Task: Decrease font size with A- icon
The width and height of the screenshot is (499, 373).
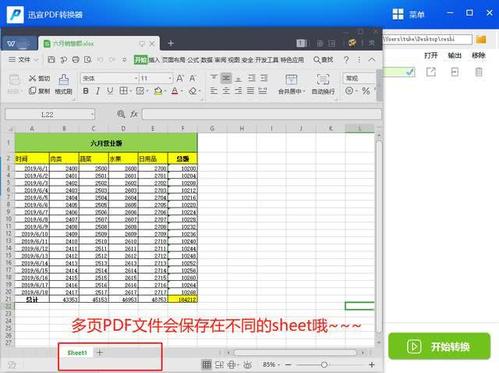Action: click(192, 78)
